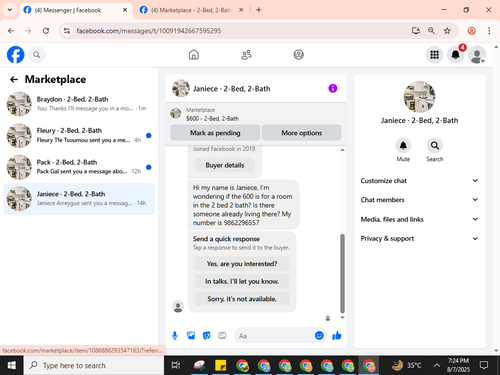Open the Fleury 2-Bed, 2-Bath conversation
500x375 pixels.
pos(79,135)
